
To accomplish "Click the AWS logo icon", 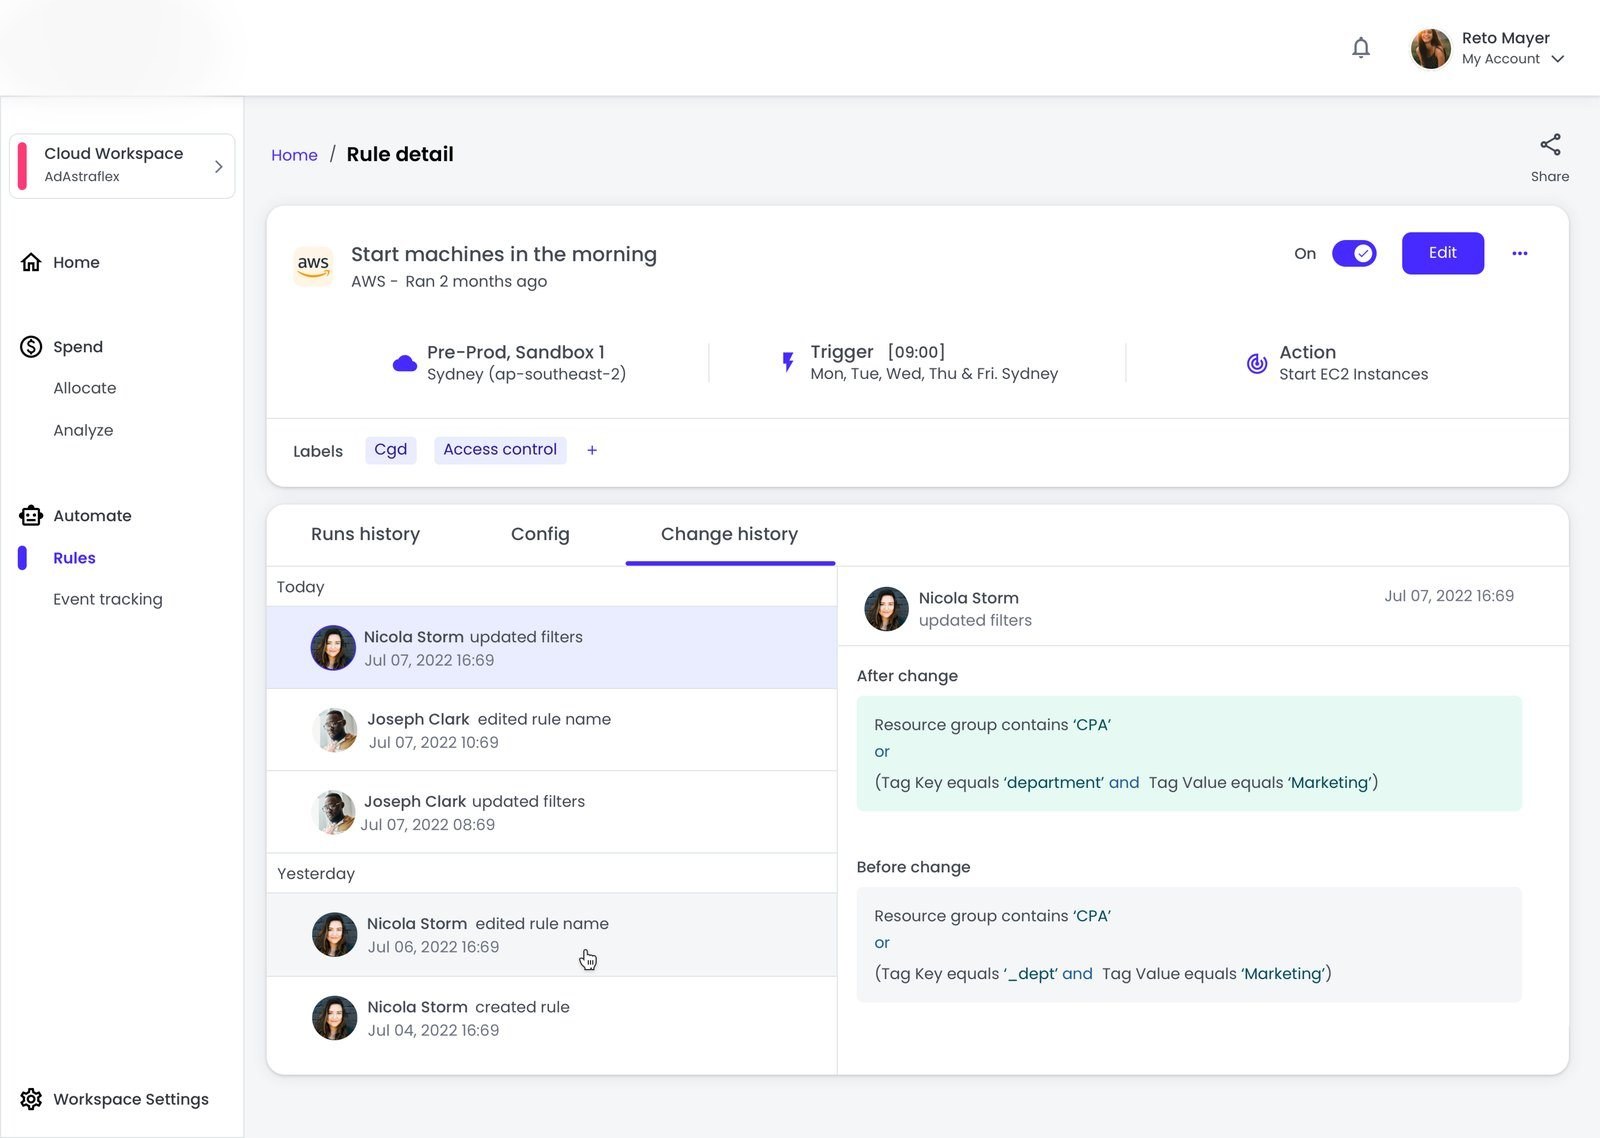I will point(313,265).
